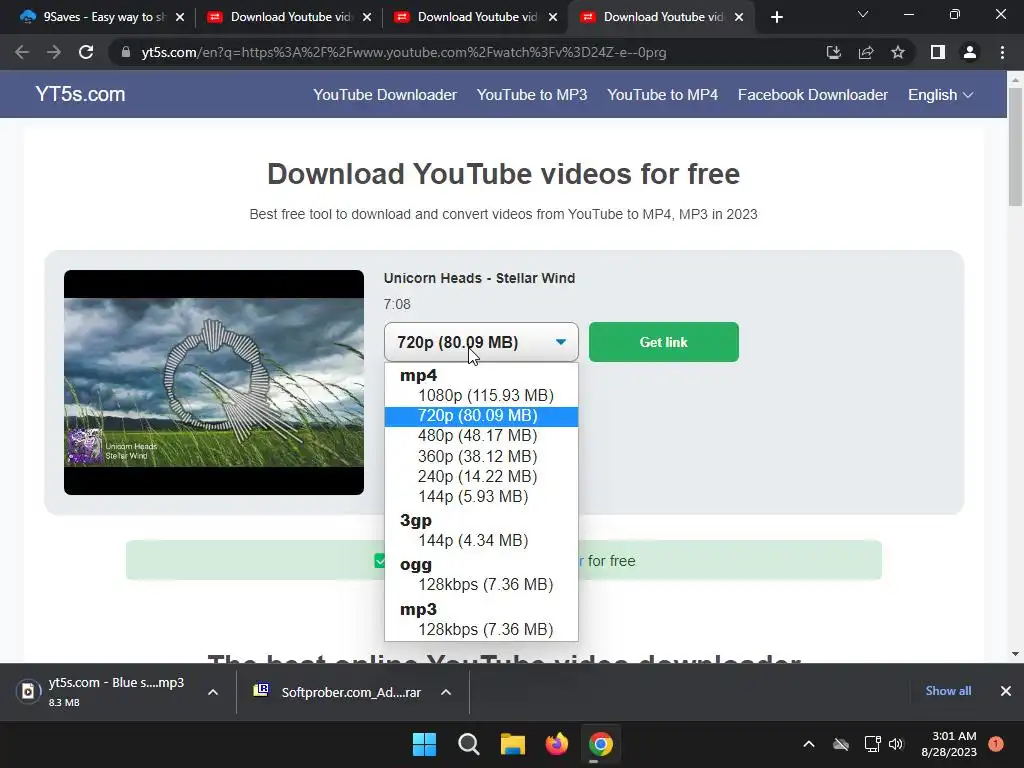
Task: Click the Chrome taskbar icon
Action: click(x=600, y=744)
